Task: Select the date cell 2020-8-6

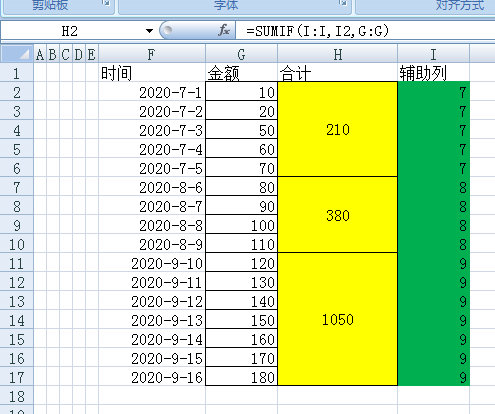Action: [x=152, y=186]
